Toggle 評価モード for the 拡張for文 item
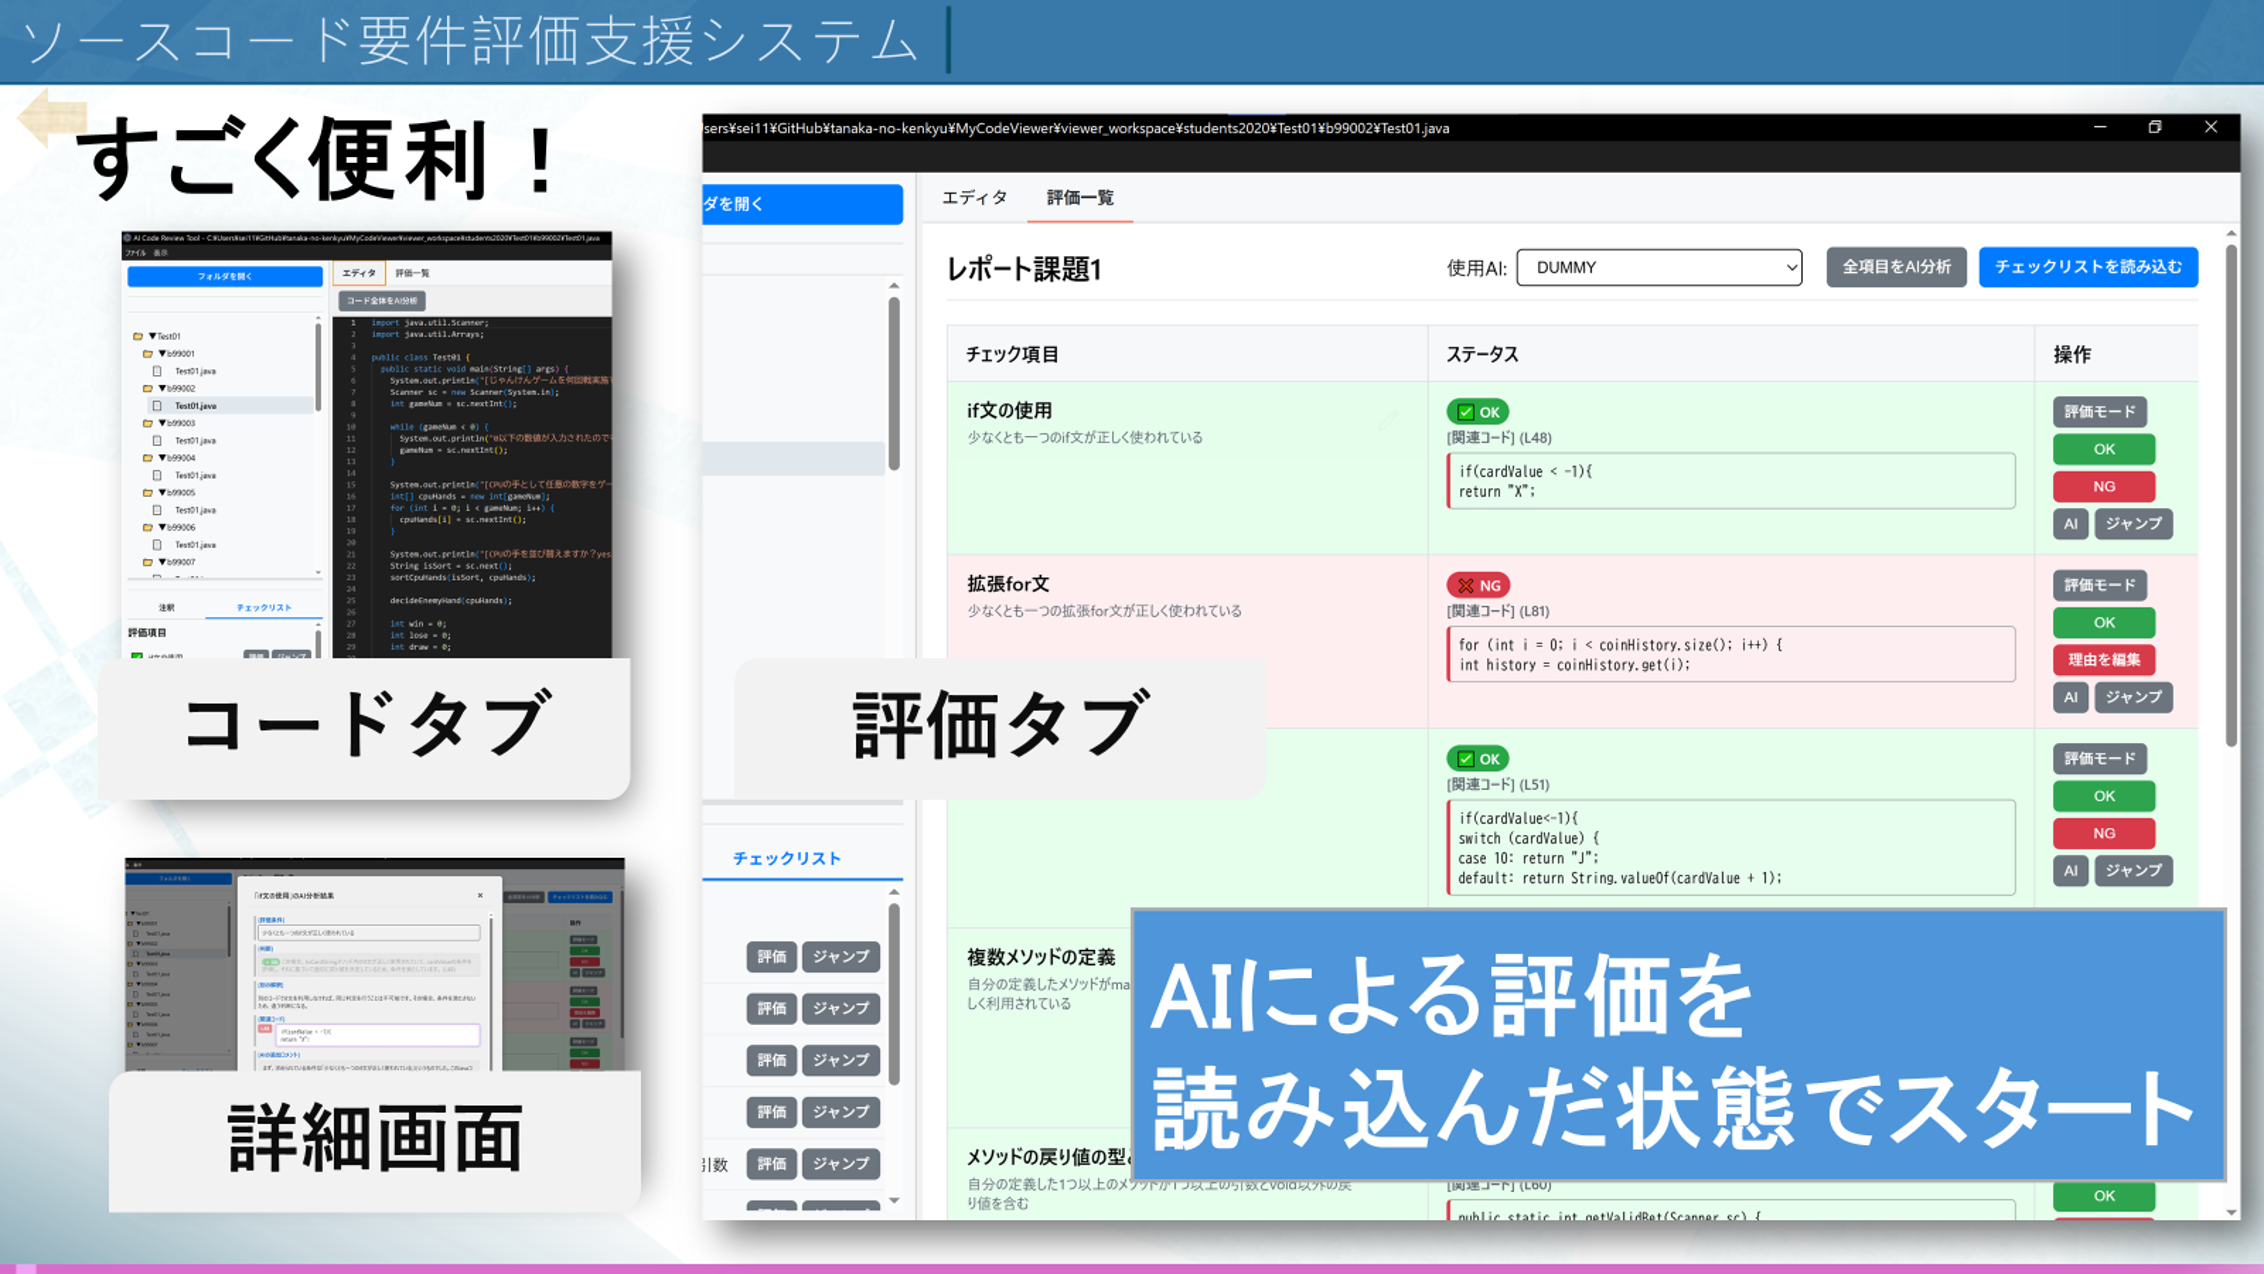The image size is (2264, 1274). [2099, 585]
